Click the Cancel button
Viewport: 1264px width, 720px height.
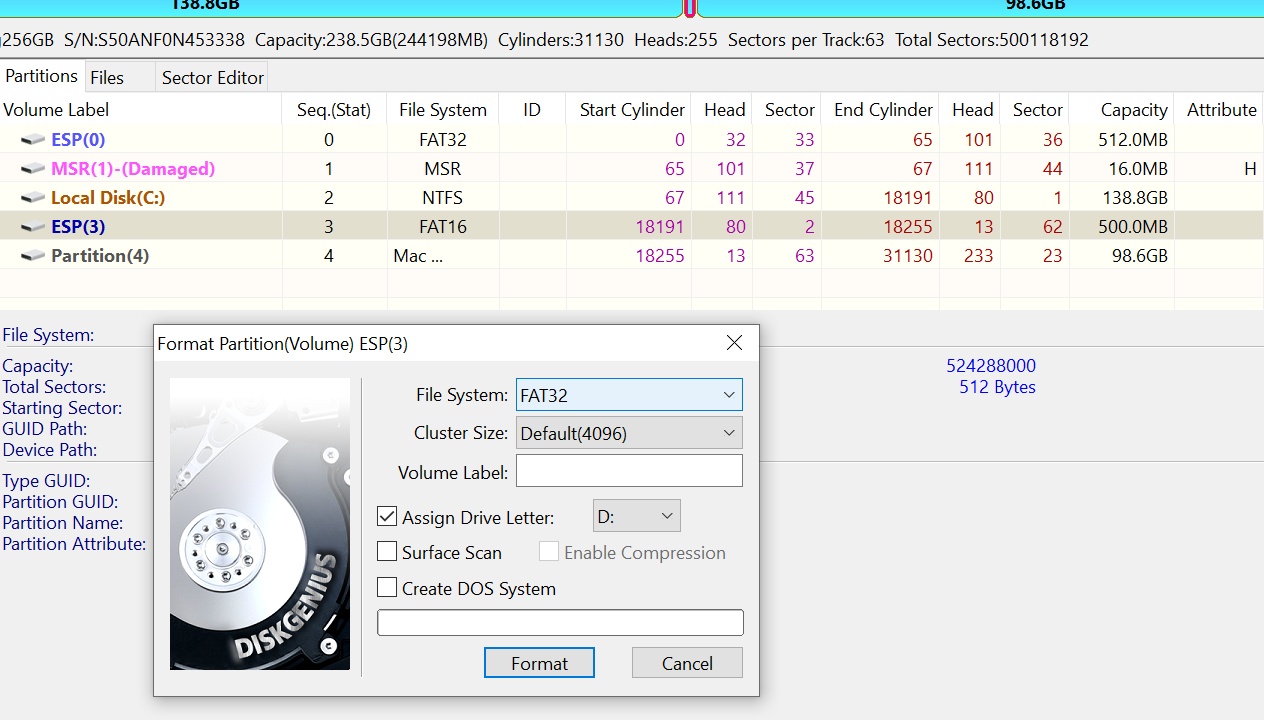(x=687, y=663)
